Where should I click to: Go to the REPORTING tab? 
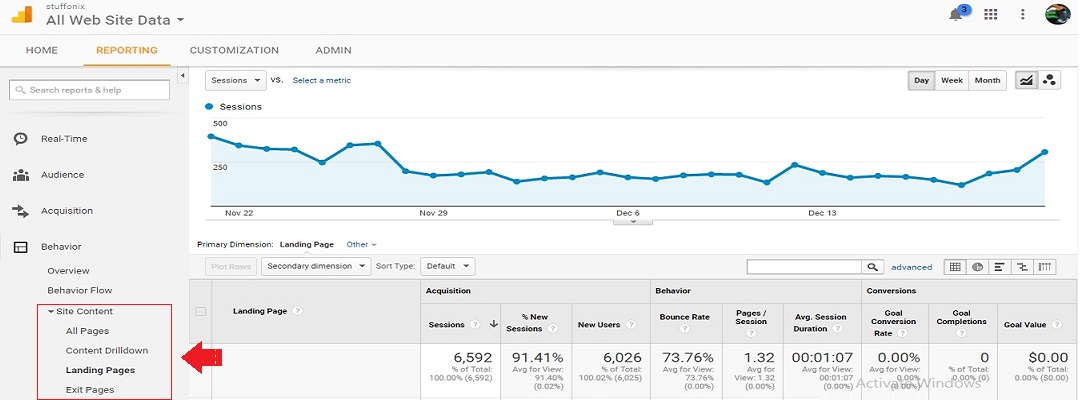tap(127, 50)
